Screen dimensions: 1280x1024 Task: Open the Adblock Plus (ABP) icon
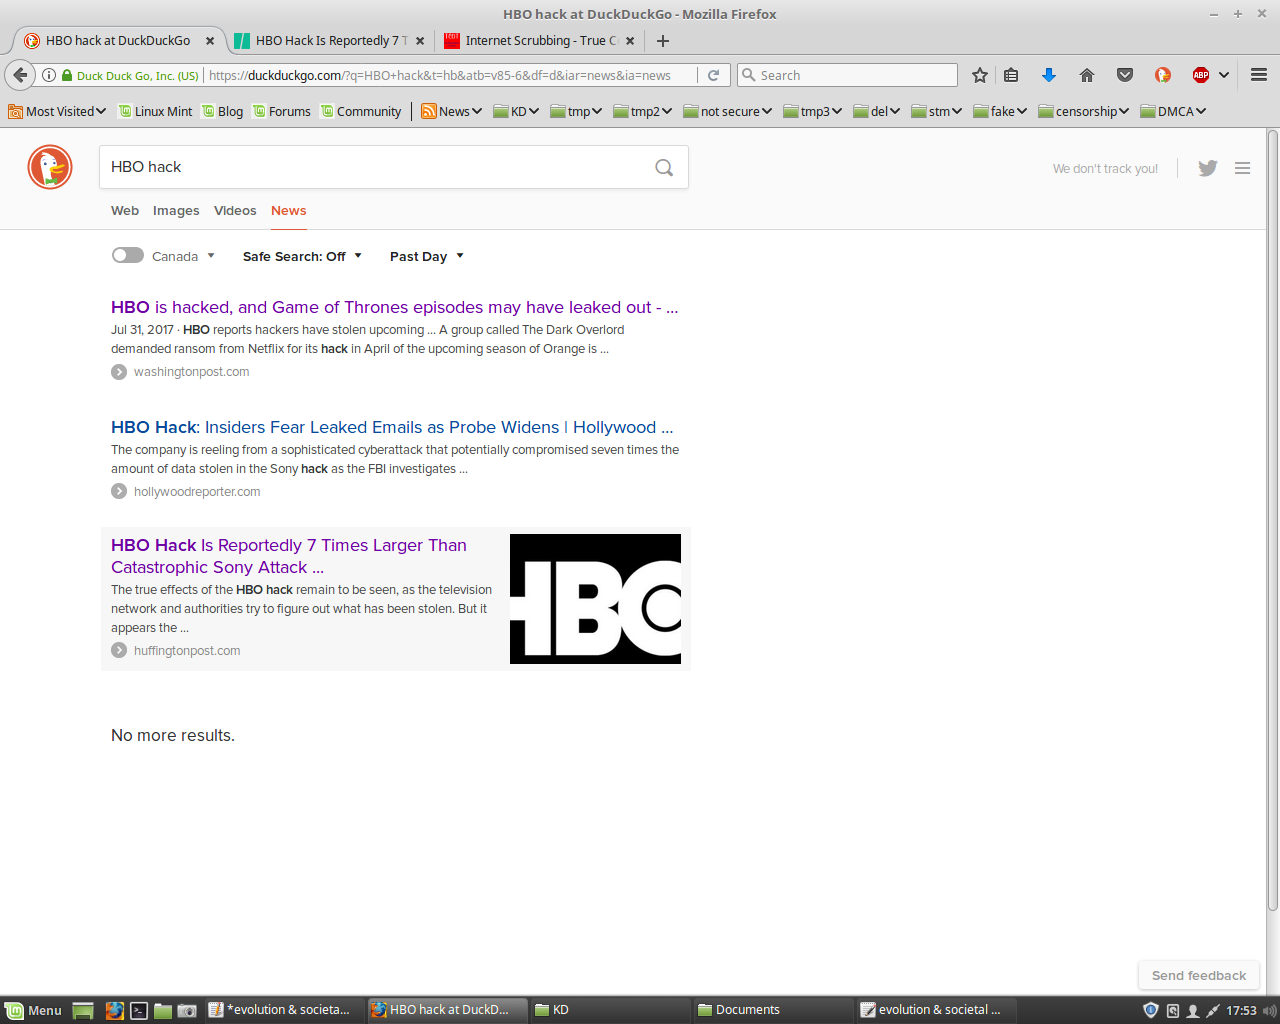click(x=1199, y=74)
